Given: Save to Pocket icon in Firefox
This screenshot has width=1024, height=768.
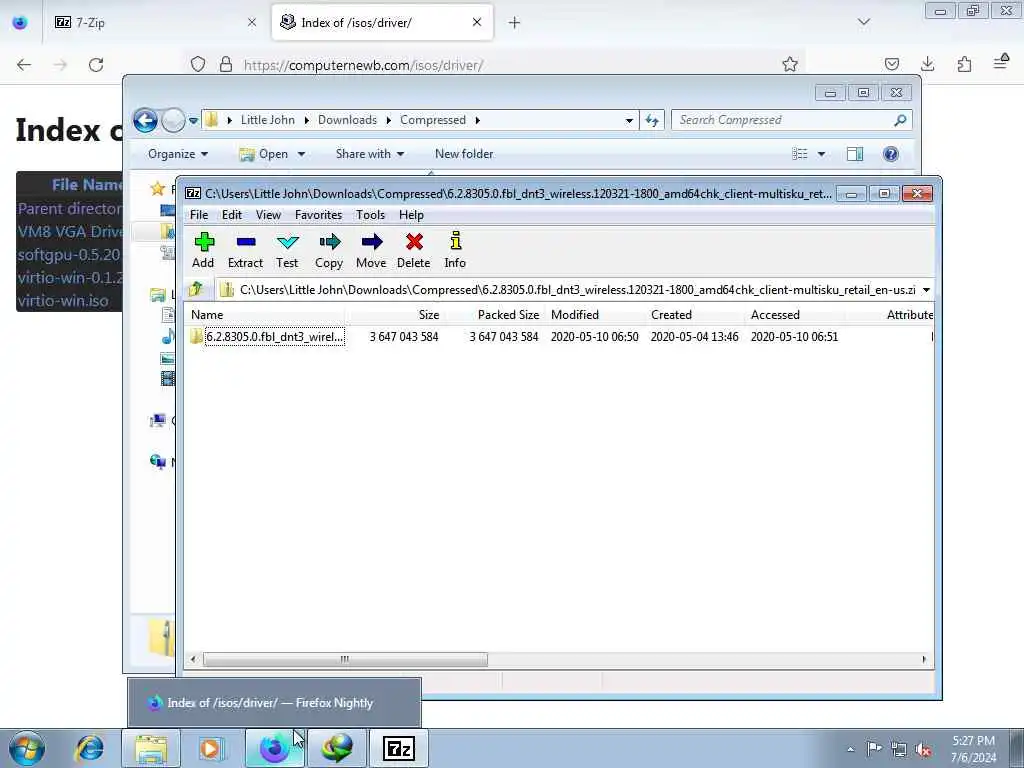Looking at the screenshot, I should pos(891,64).
